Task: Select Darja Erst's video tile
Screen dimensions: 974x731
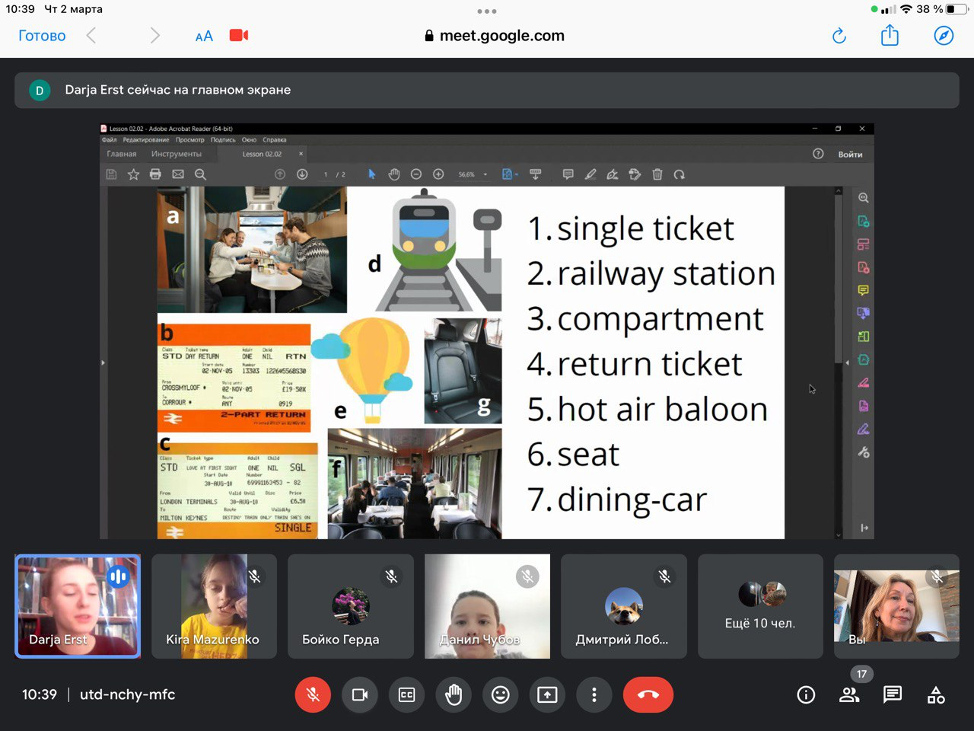Action: 78,606
